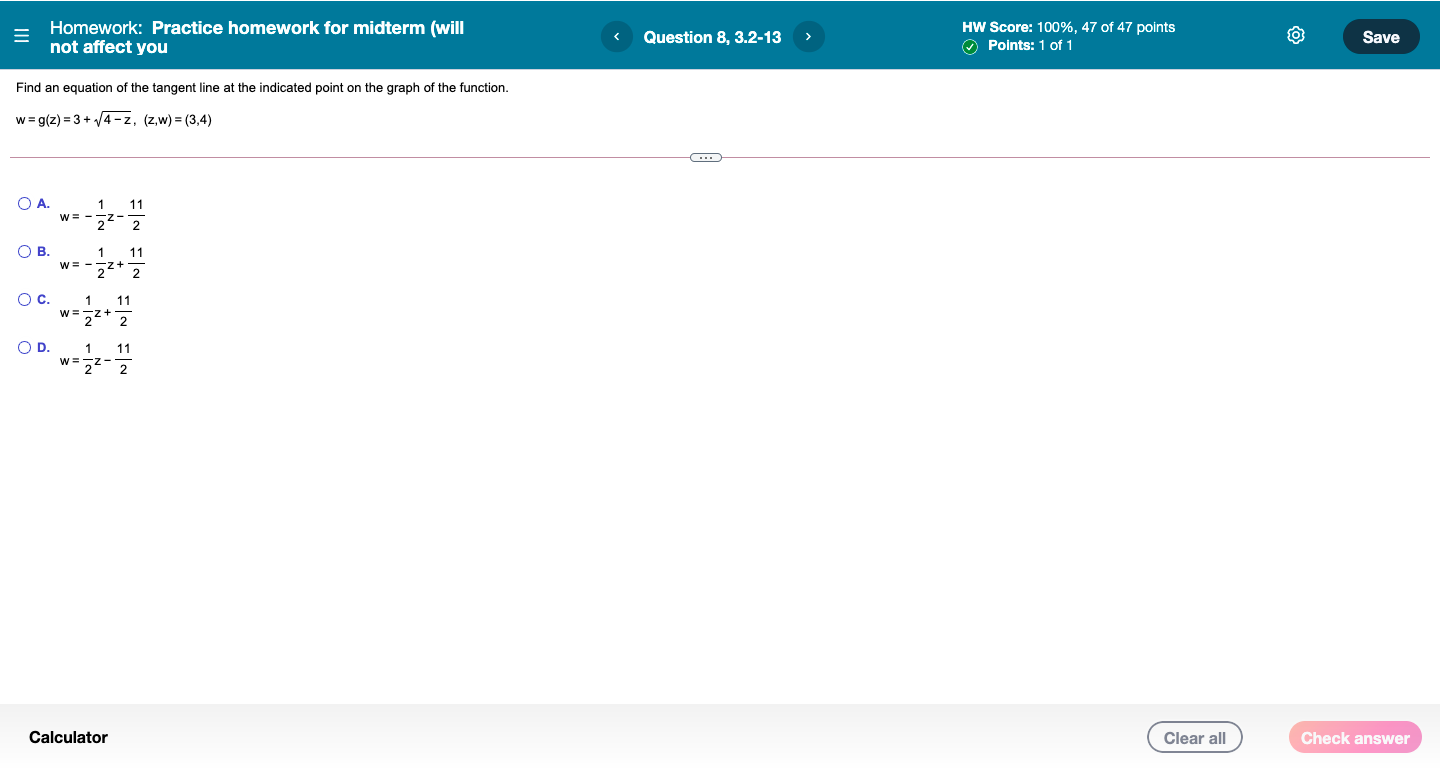Image resolution: width=1440 pixels, height=771 pixels.
Task: Click equation text for option C
Action: pyautogui.click(x=95, y=311)
